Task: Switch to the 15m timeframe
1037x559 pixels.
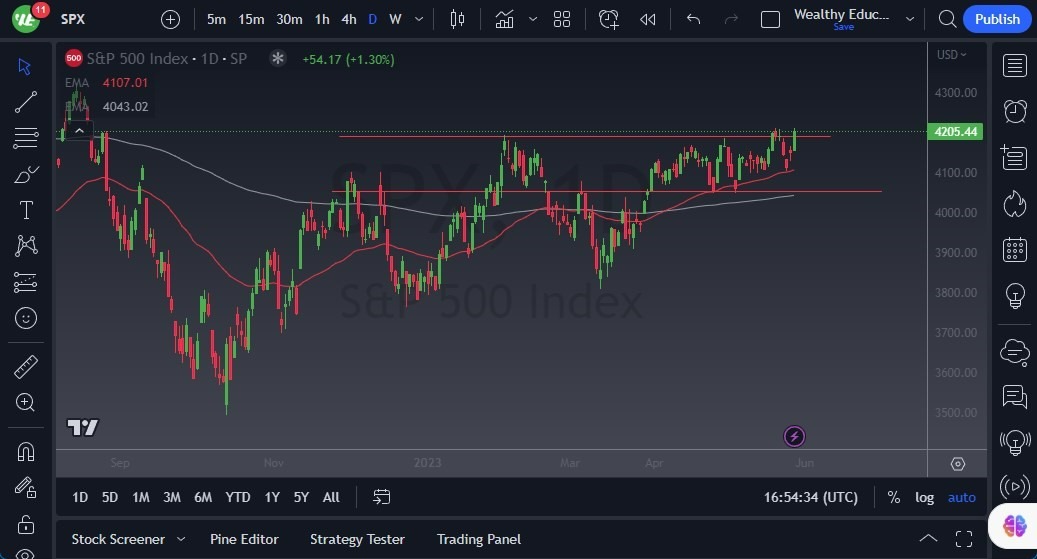Action: pos(251,20)
